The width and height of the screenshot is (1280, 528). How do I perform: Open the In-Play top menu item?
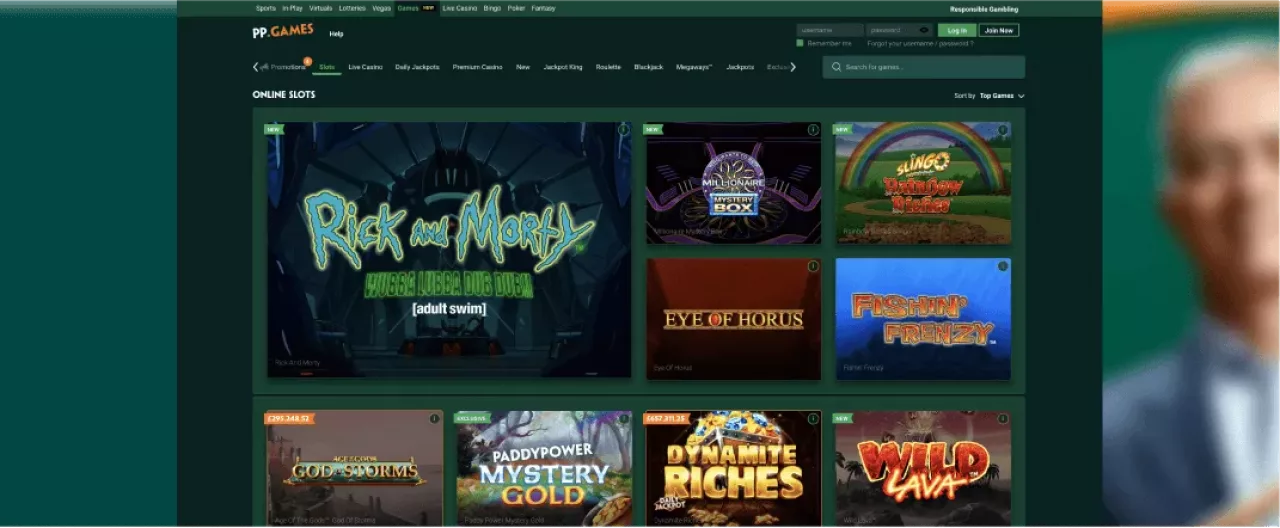[292, 8]
